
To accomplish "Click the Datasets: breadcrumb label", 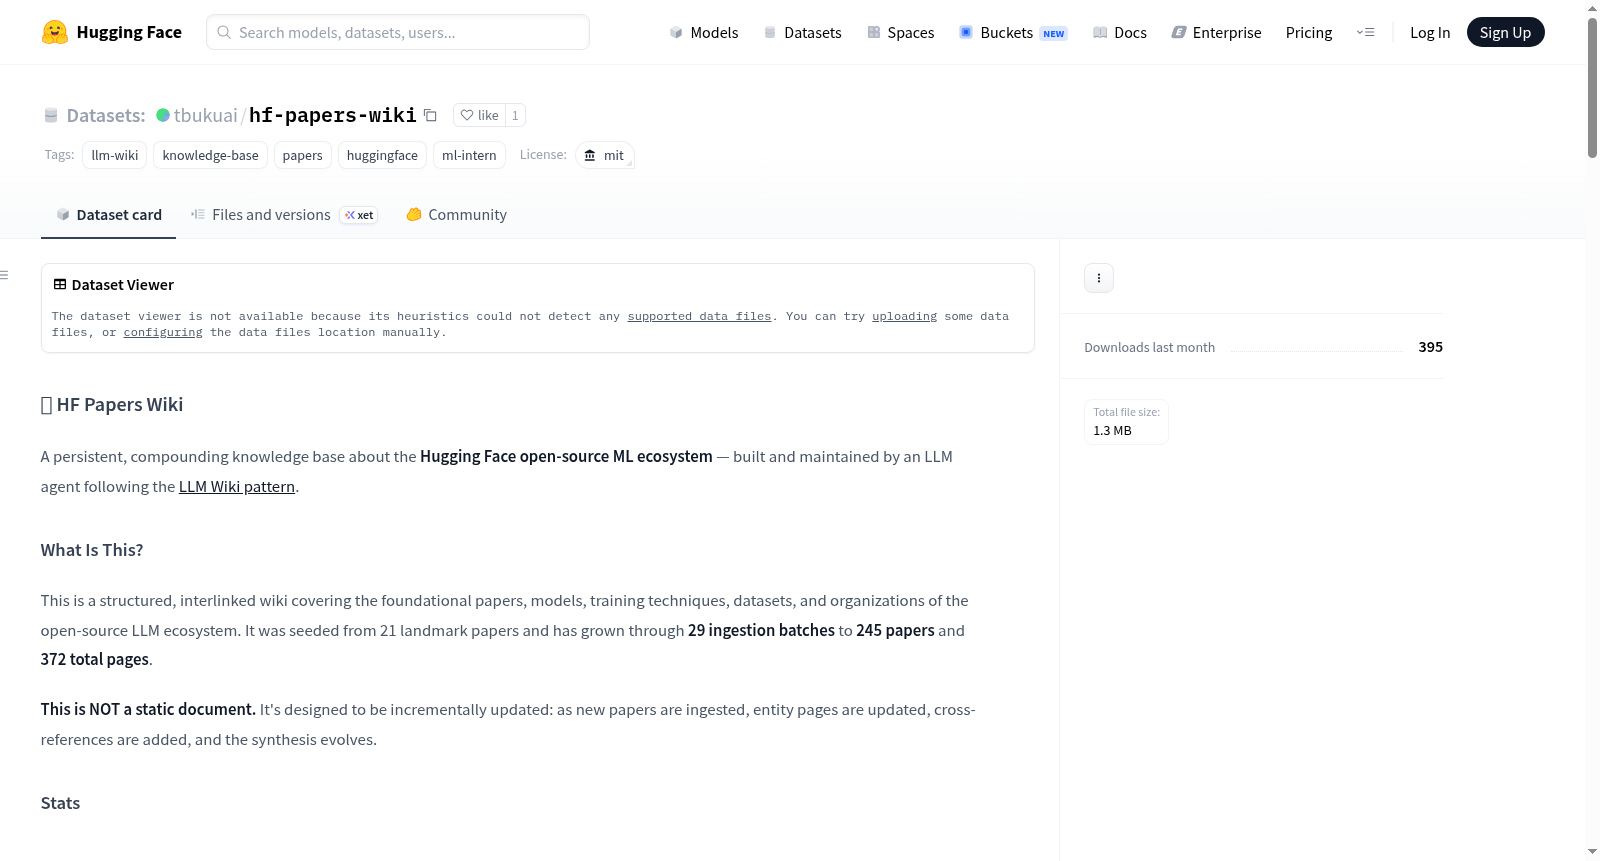I will click(106, 115).
